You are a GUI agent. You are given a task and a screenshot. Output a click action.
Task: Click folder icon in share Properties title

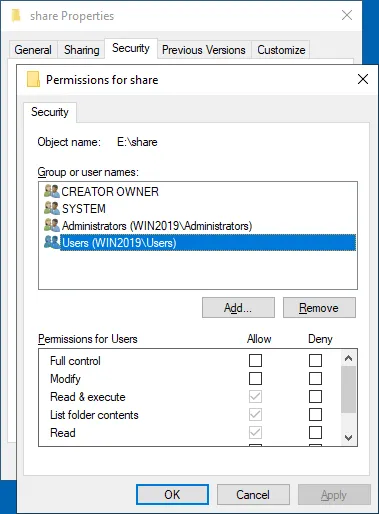coord(16,16)
